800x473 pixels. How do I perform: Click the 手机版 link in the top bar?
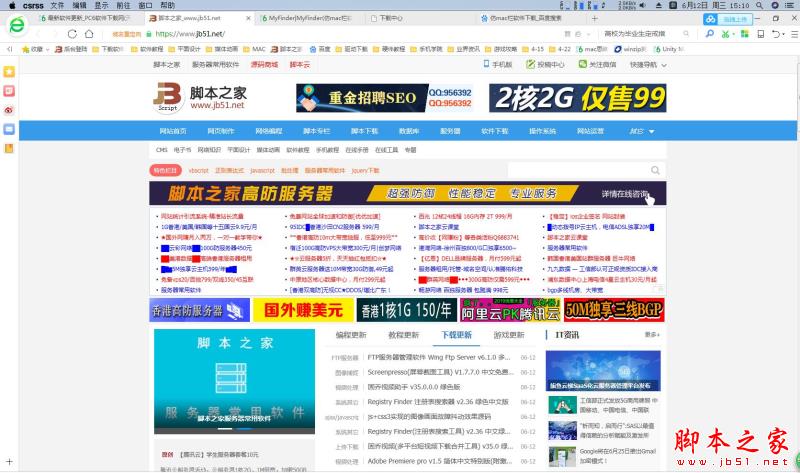[x=497, y=65]
